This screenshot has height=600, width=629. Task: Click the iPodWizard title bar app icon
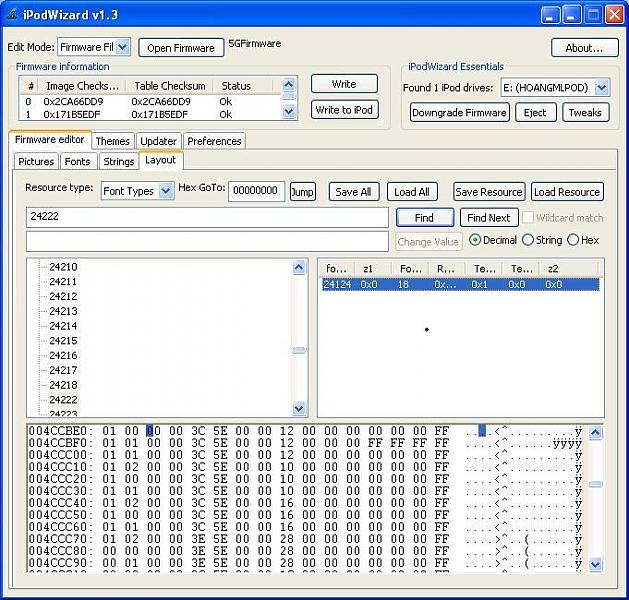point(12,14)
